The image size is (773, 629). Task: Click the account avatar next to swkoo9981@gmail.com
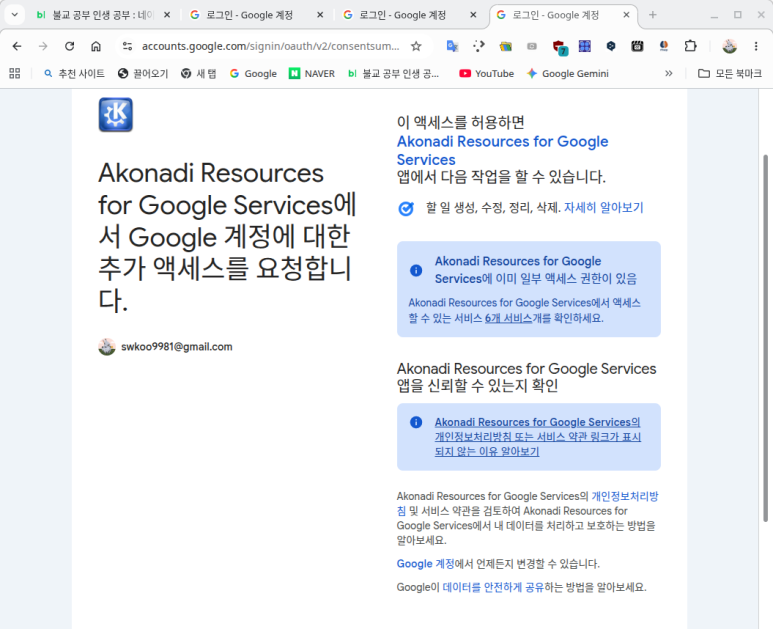coord(107,347)
